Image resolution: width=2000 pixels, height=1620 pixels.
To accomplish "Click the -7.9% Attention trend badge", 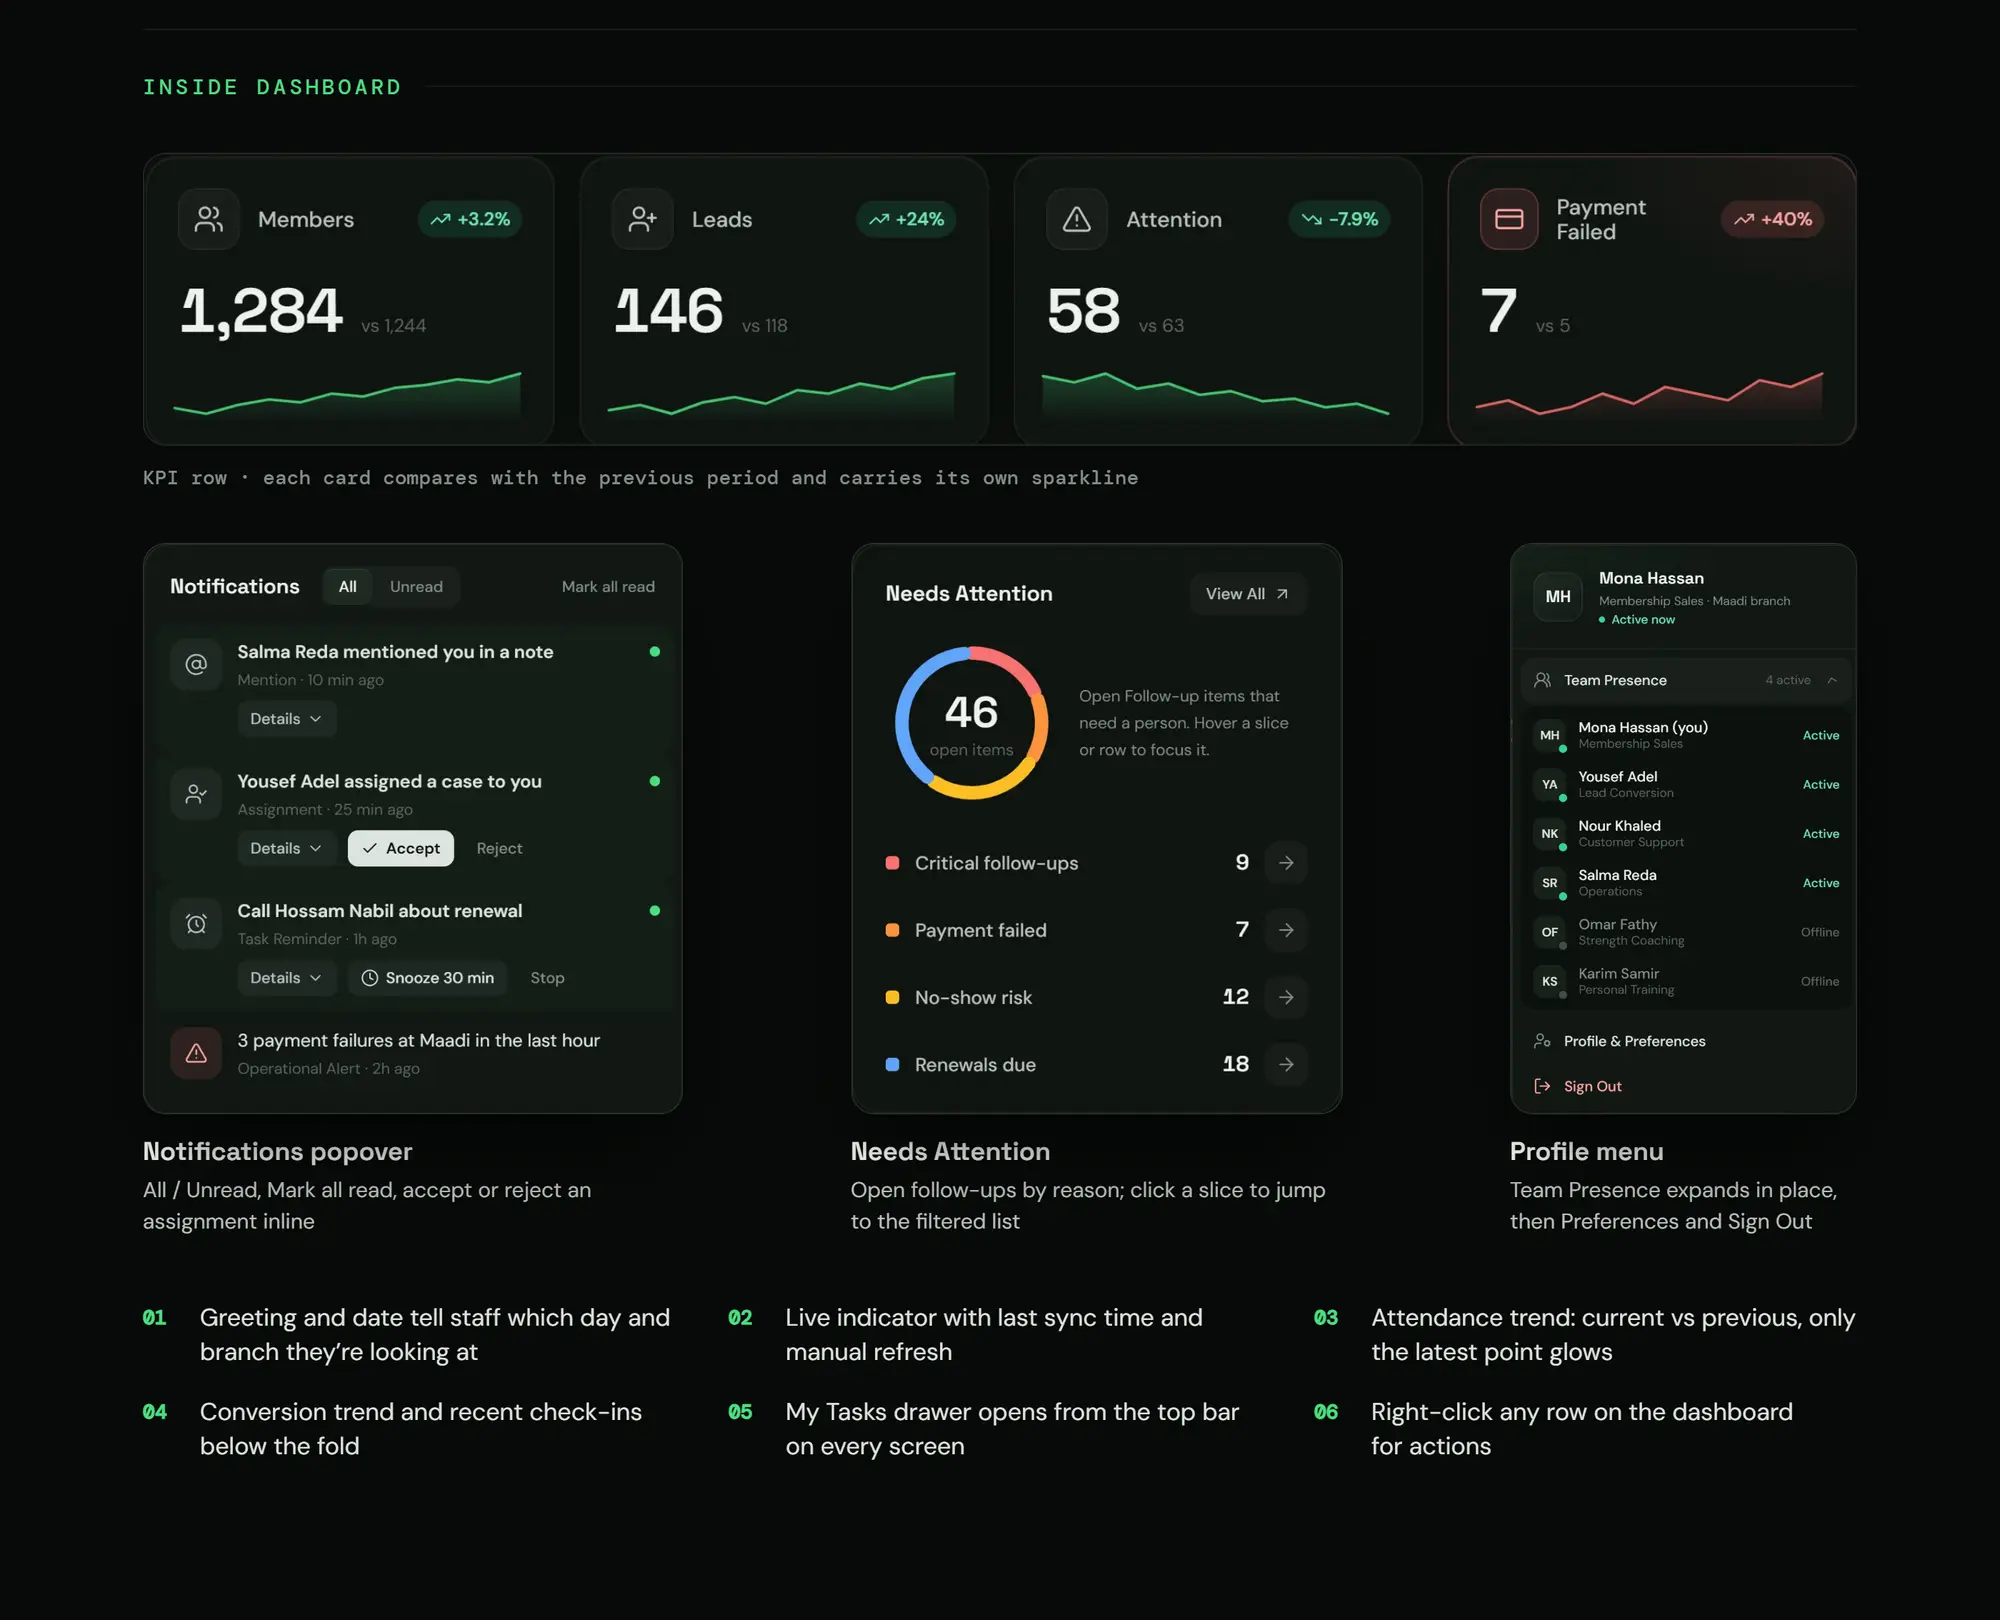I will pyautogui.click(x=1339, y=219).
